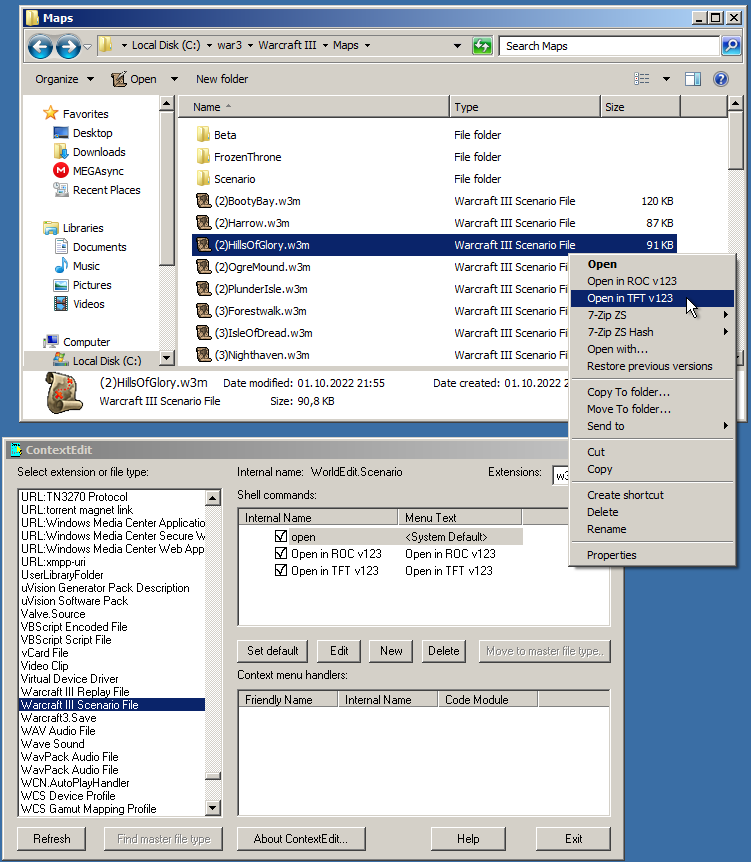Image resolution: width=751 pixels, height=862 pixels.
Task: Click the green refresh icon beside address bar
Action: [482, 46]
